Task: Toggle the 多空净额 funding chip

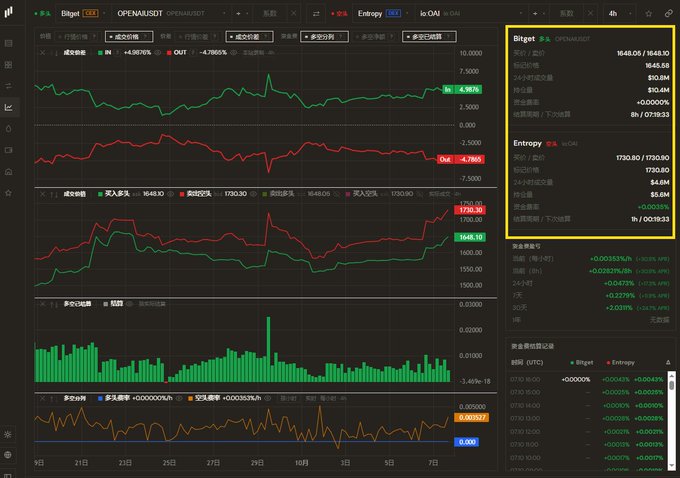Action: point(375,37)
